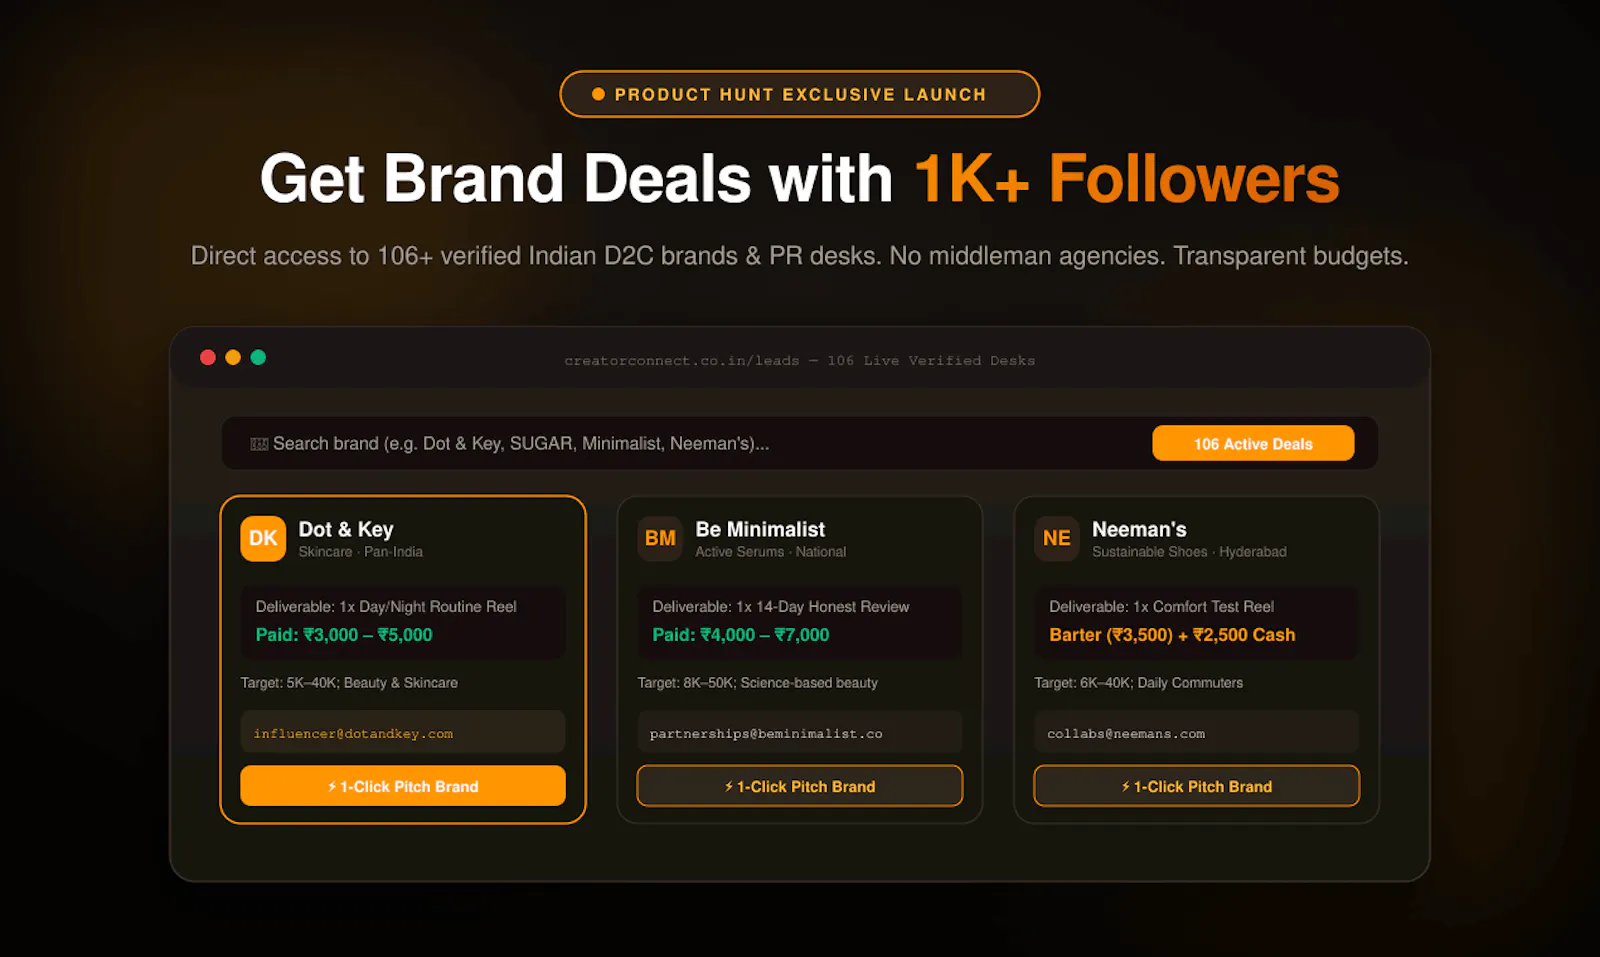Screen dimensions: 1600x957
Task: Click the BM brand logo icon
Action: pyautogui.click(x=660, y=538)
